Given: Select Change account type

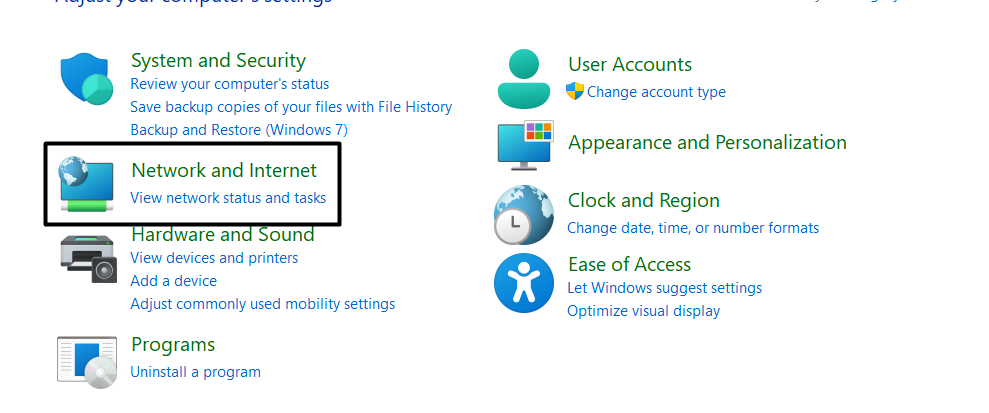Looking at the screenshot, I should tap(656, 92).
